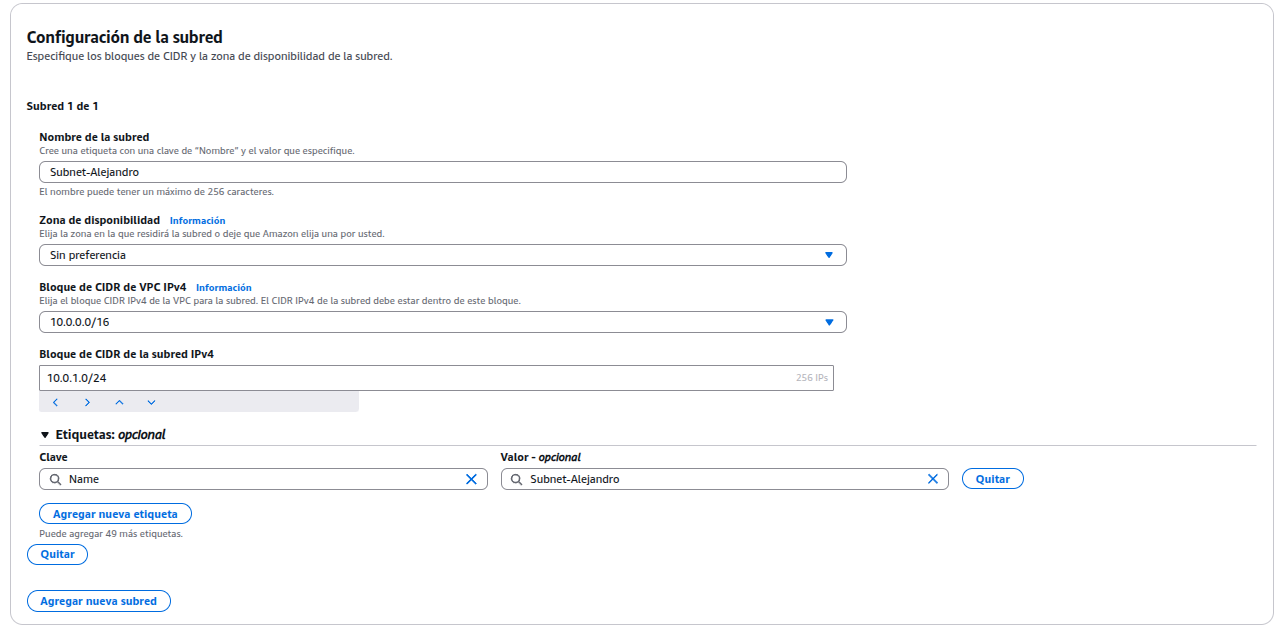Click the down chevron below subnet CIDR
The height and width of the screenshot is (633, 1285).
point(151,402)
